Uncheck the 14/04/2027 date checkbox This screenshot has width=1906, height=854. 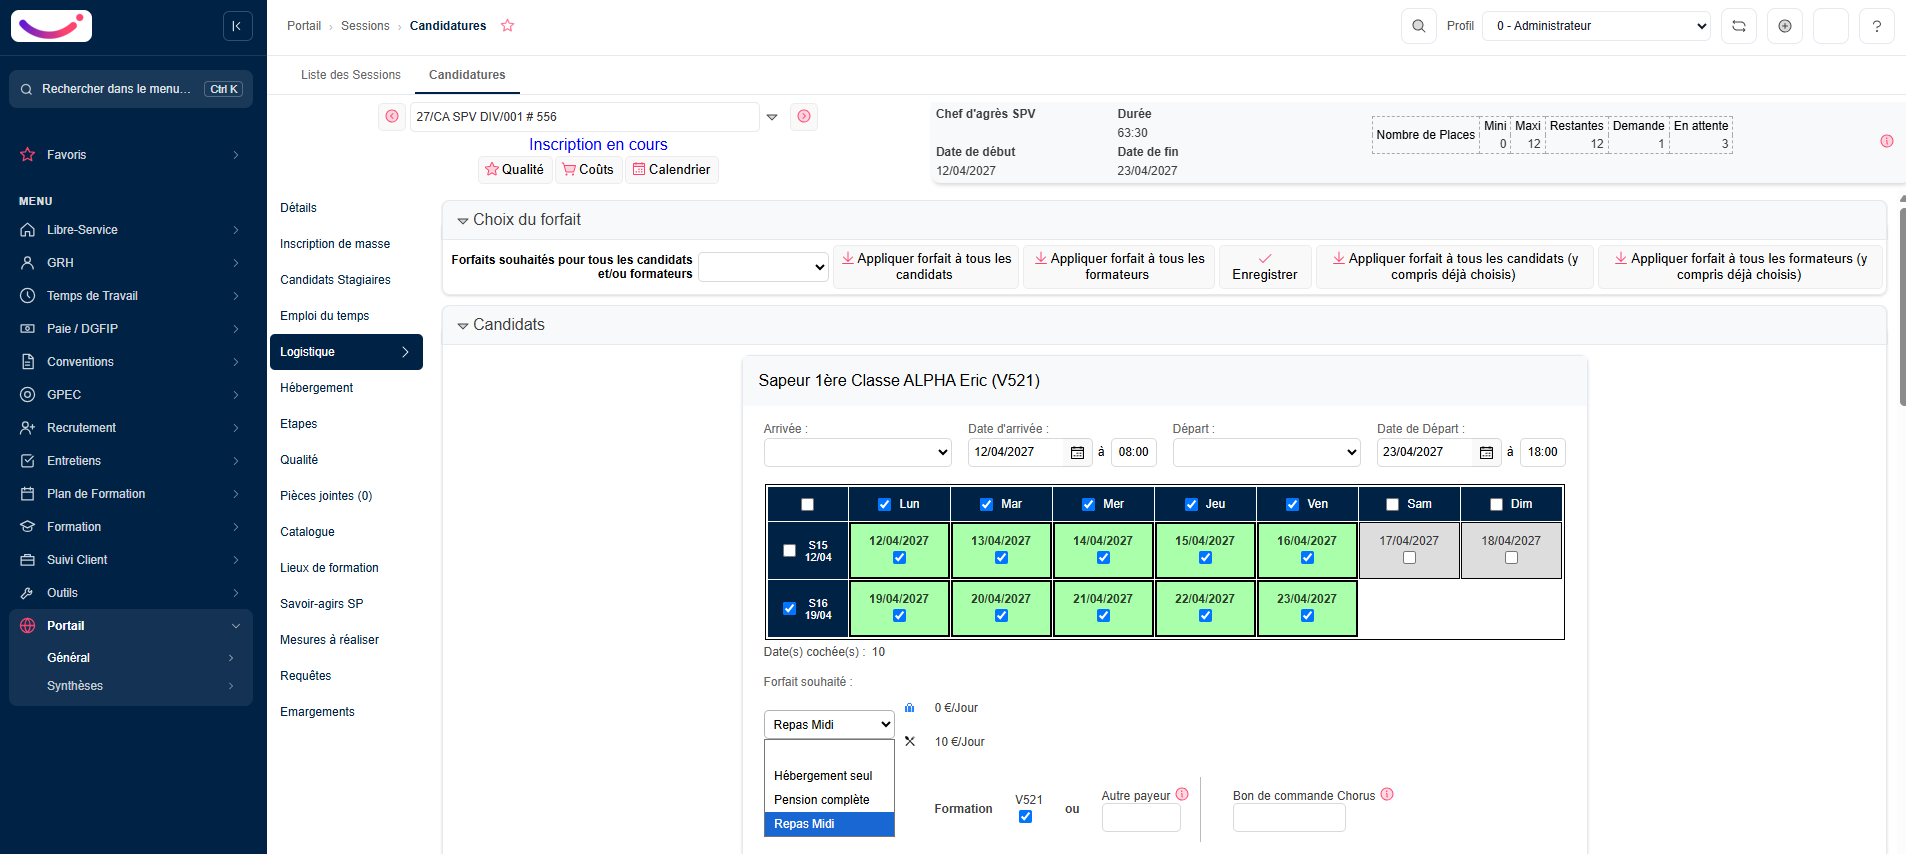click(1103, 558)
